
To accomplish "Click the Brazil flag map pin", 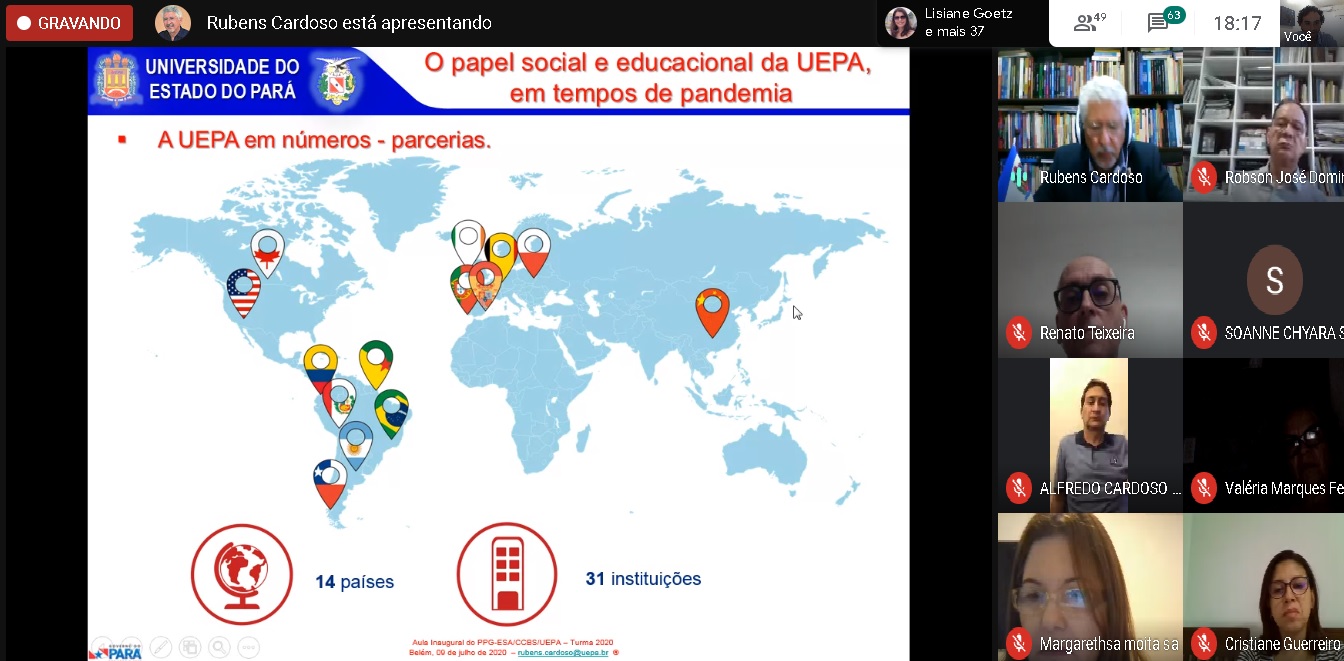I will point(391,410).
